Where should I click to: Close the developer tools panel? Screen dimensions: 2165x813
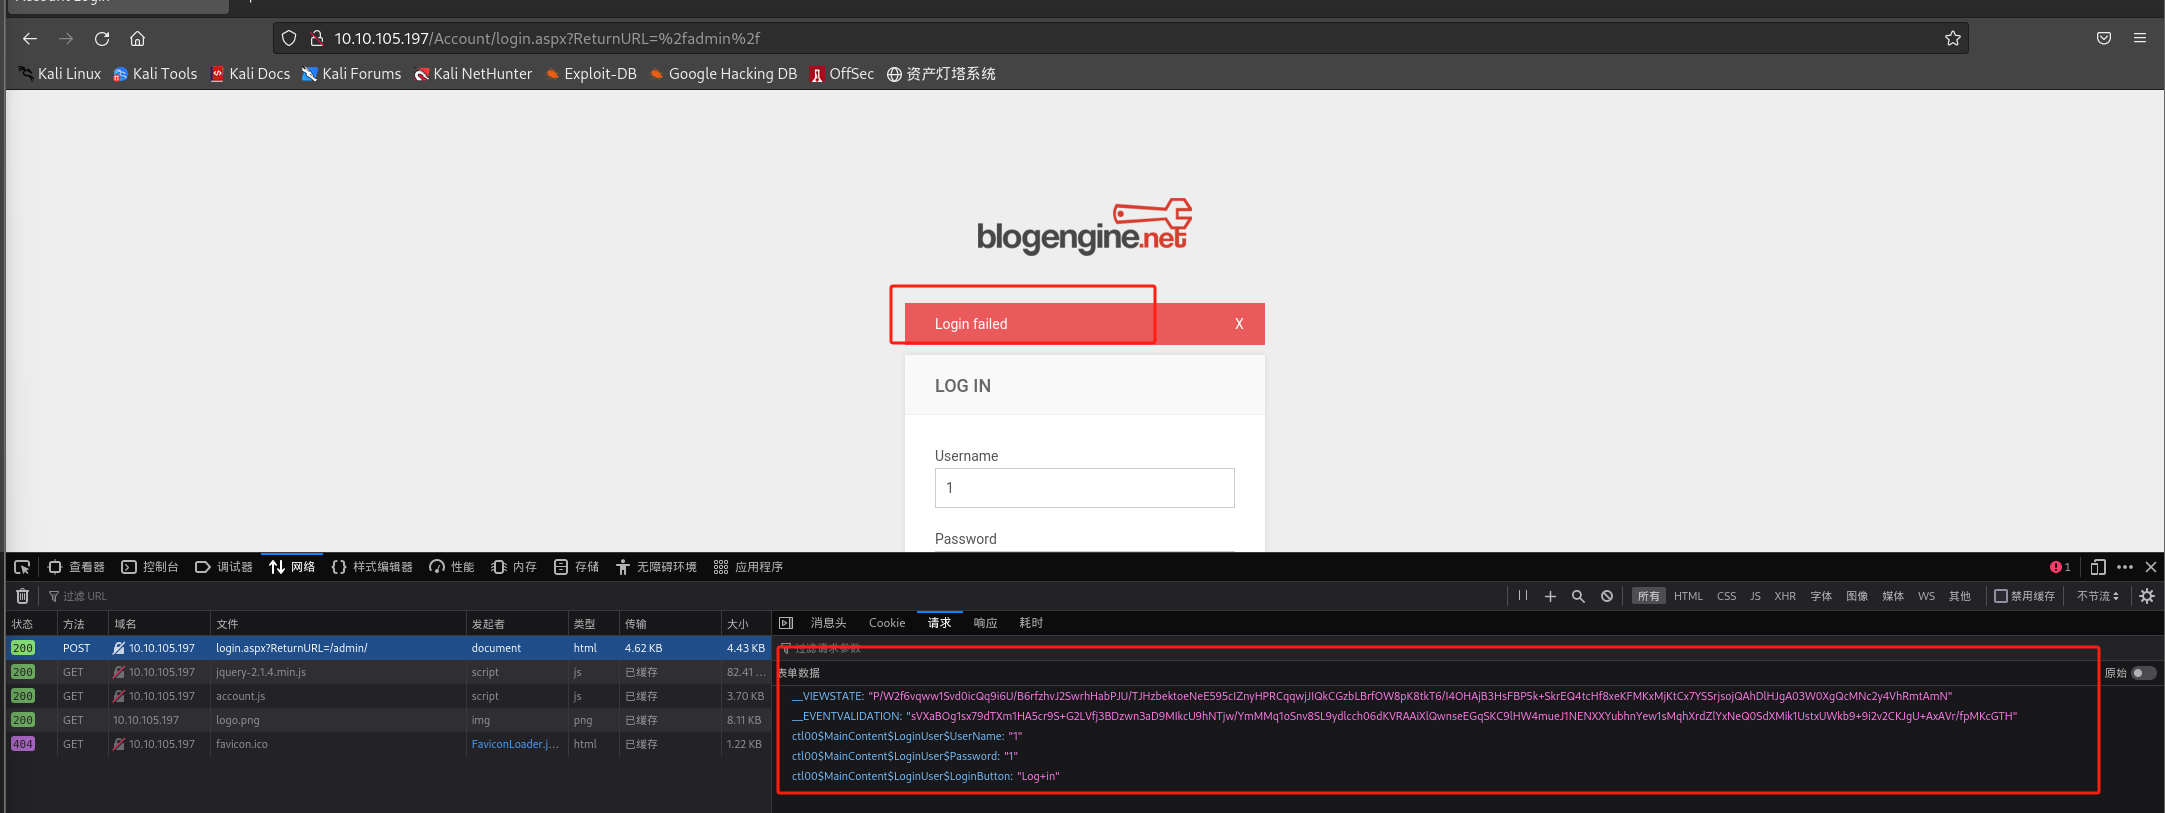point(2151,567)
